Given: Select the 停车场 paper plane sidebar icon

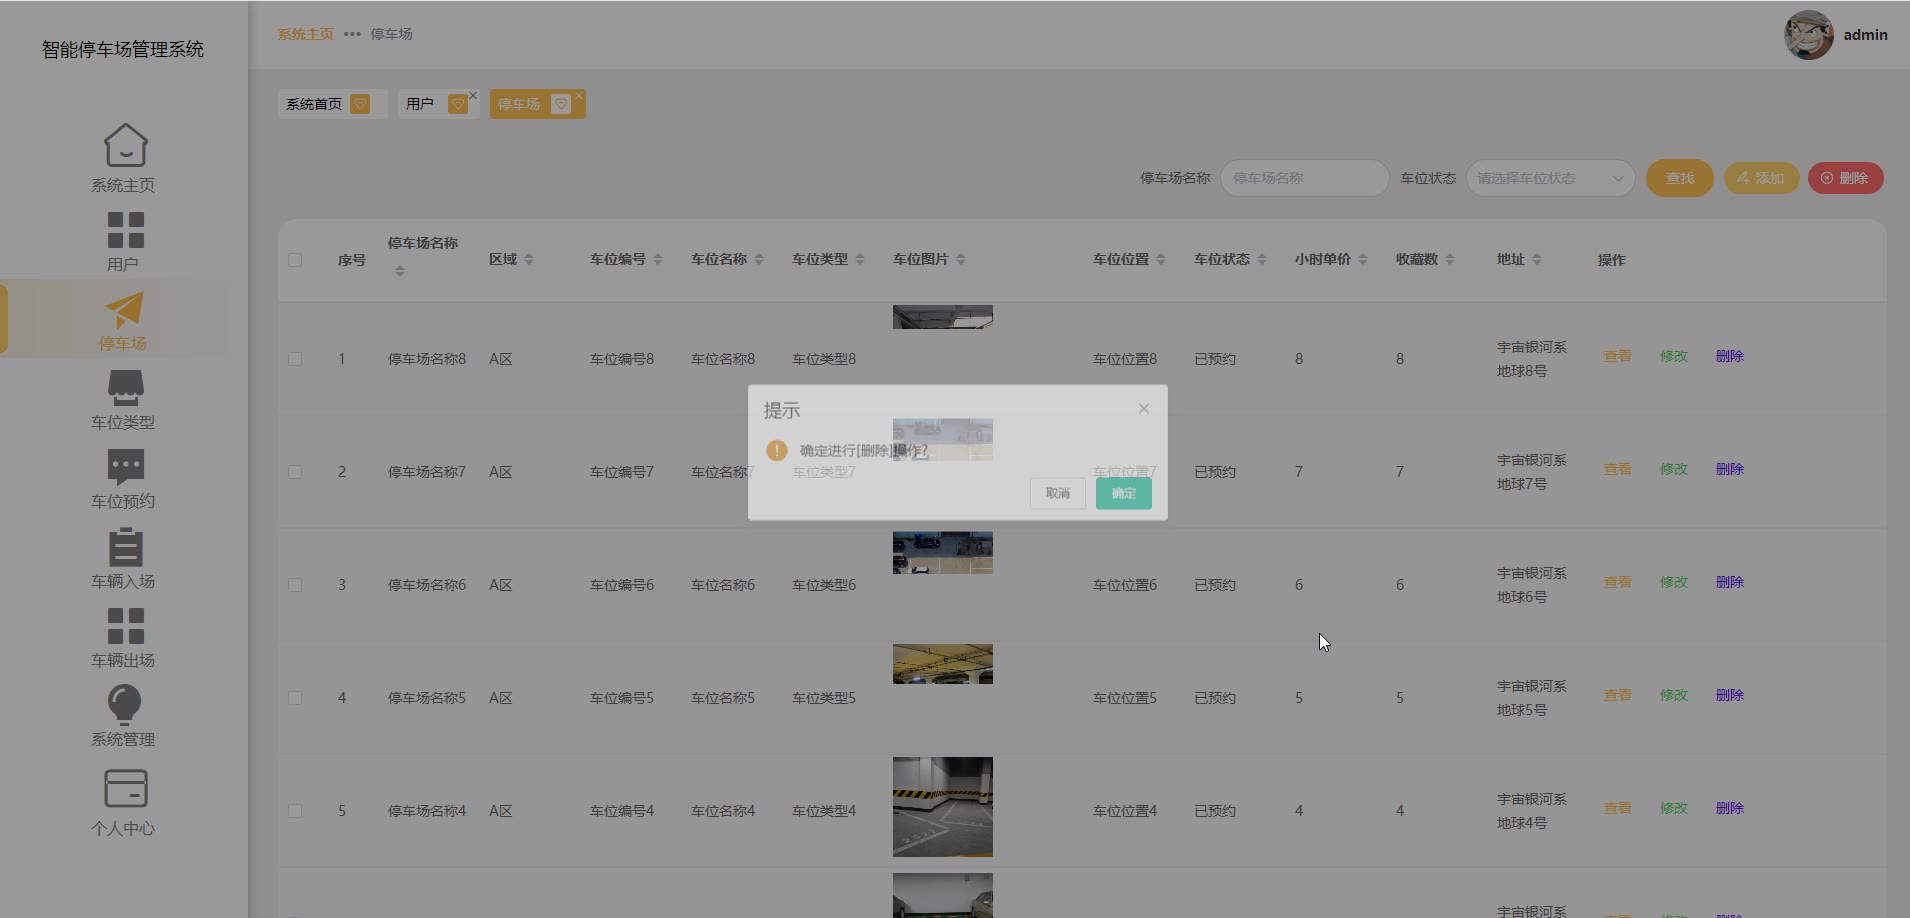Looking at the screenshot, I should click(125, 309).
